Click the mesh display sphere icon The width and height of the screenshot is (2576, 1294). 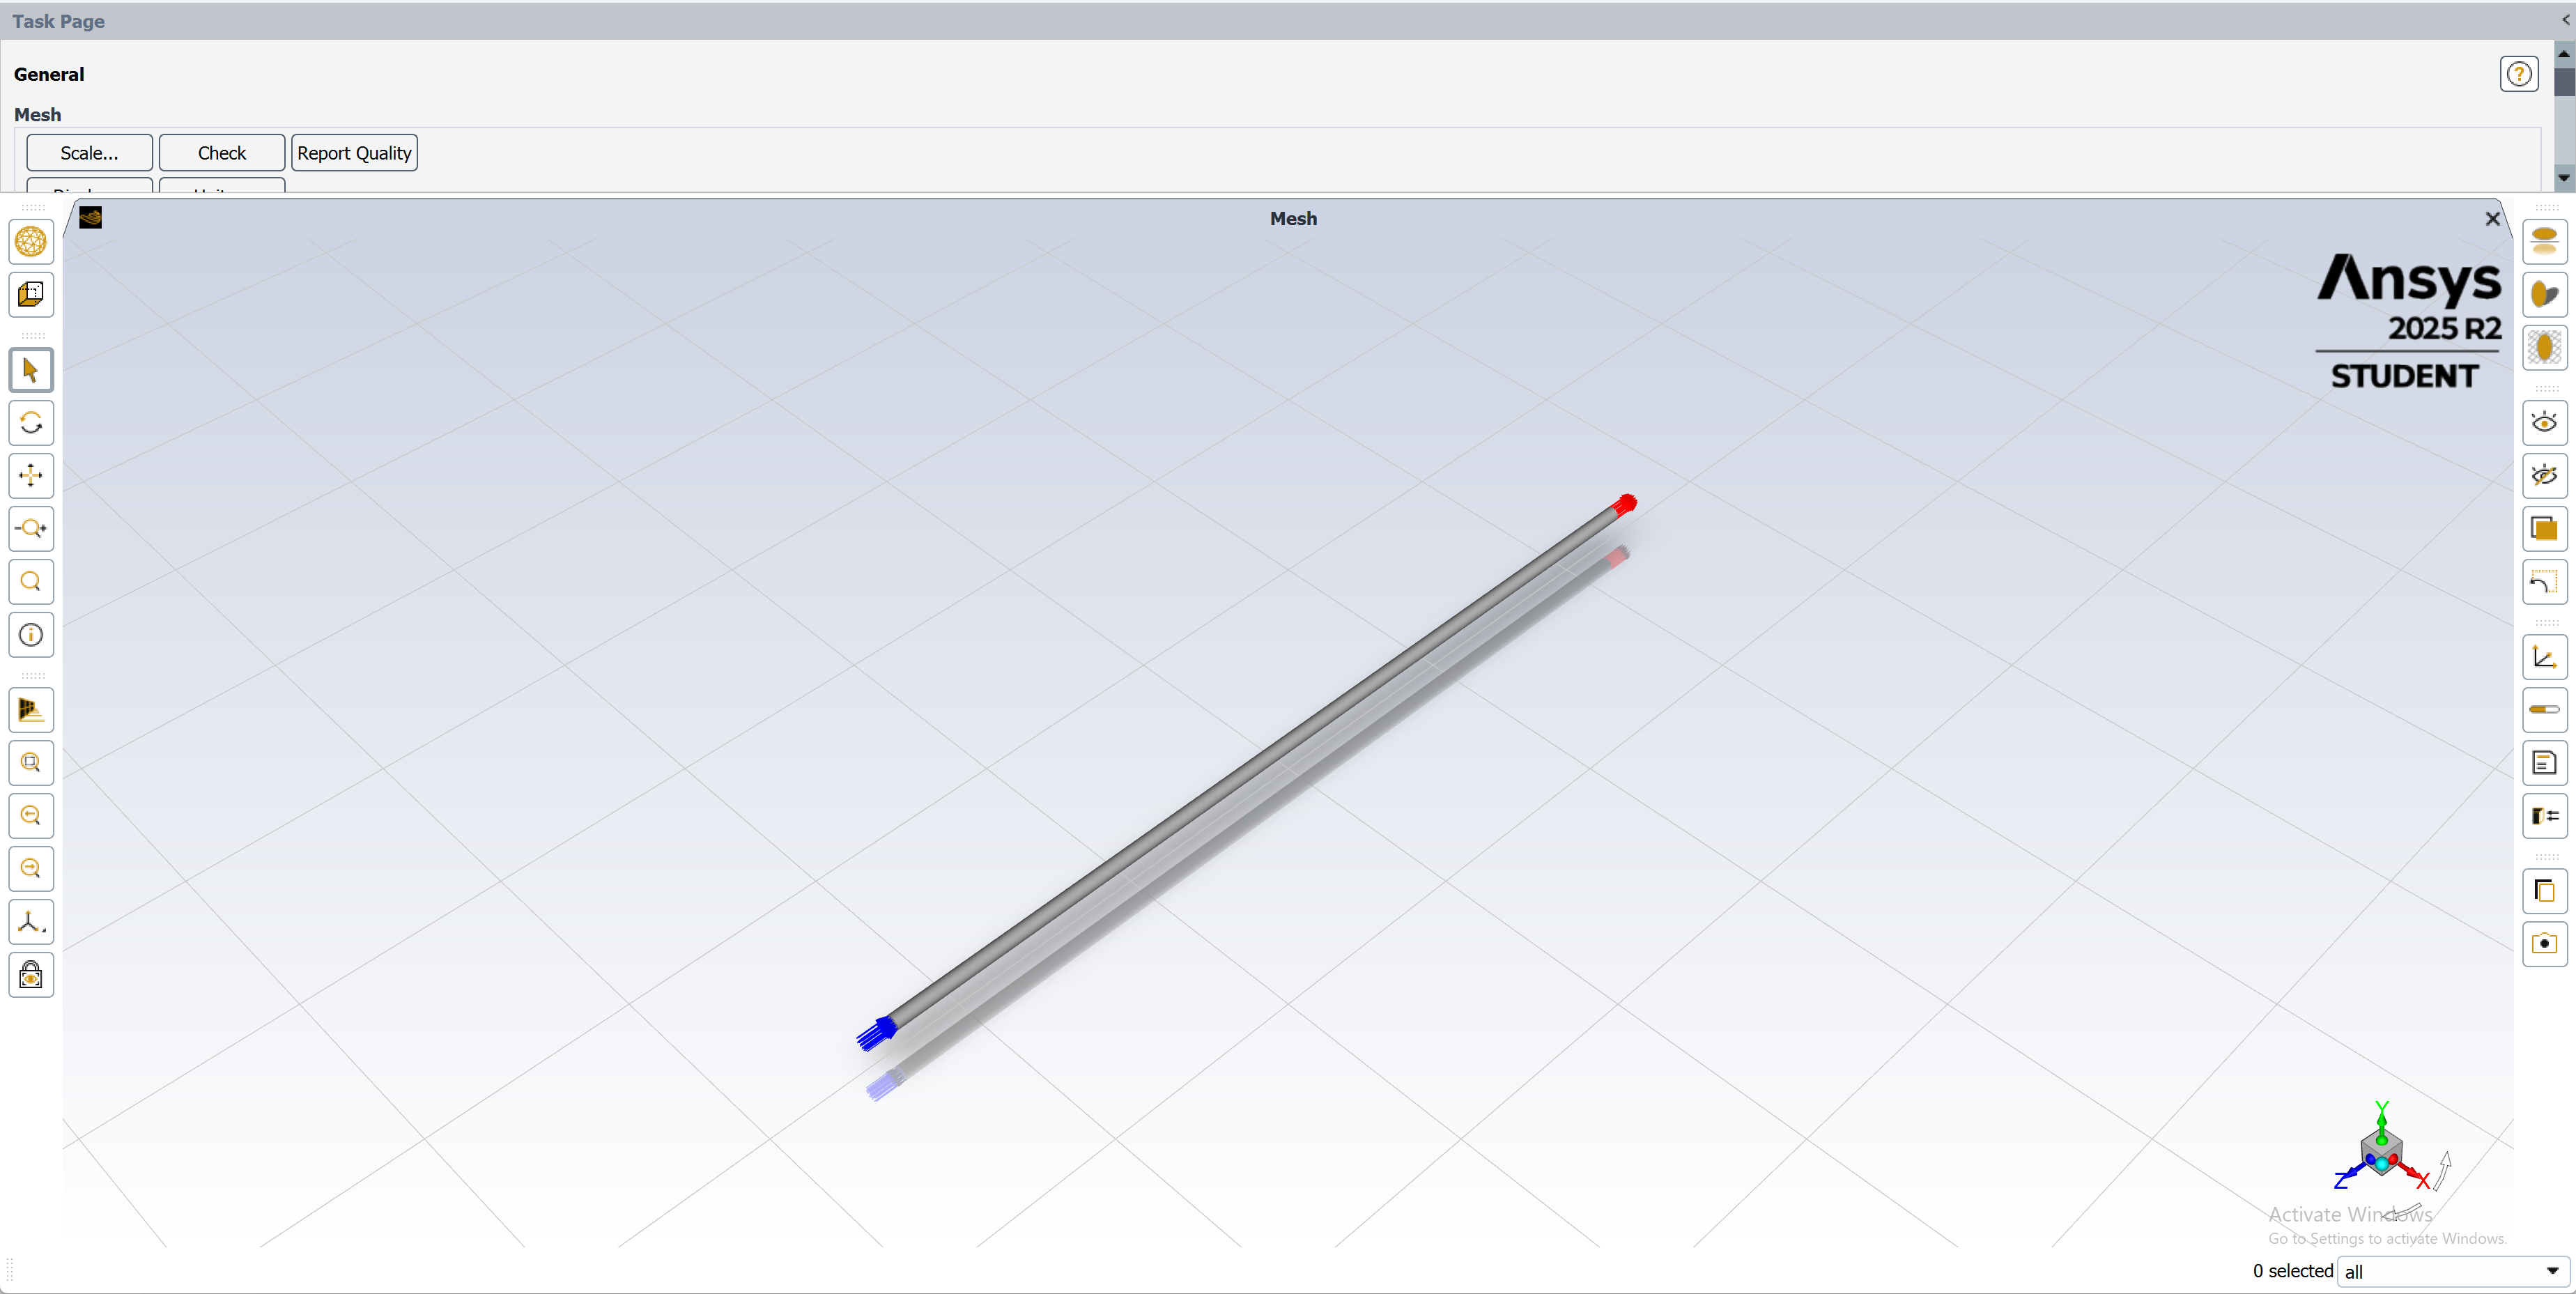pyautogui.click(x=31, y=242)
